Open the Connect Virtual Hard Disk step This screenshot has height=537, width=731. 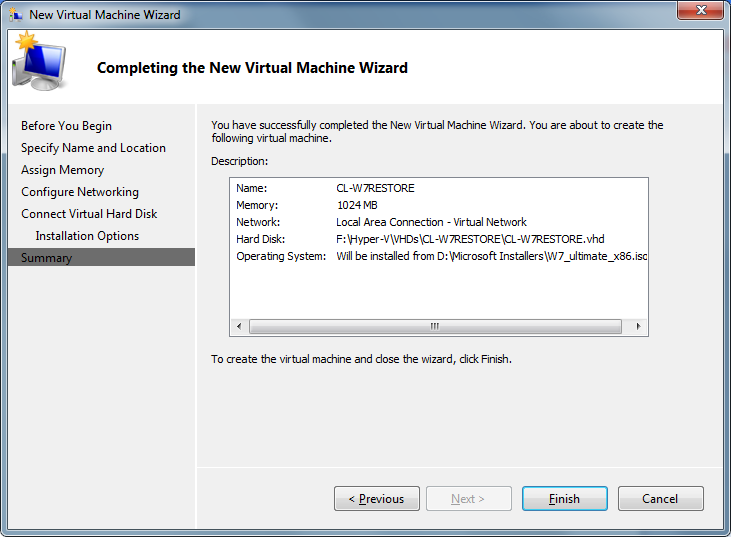click(x=89, y=214)
